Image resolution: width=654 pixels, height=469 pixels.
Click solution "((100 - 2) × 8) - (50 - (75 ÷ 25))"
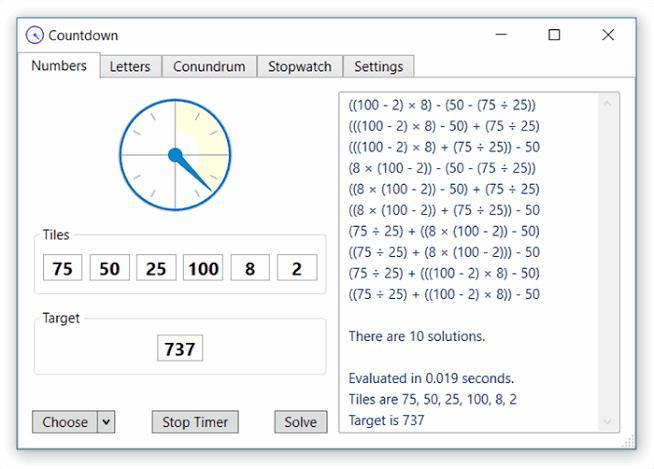(x=442, y=105)
